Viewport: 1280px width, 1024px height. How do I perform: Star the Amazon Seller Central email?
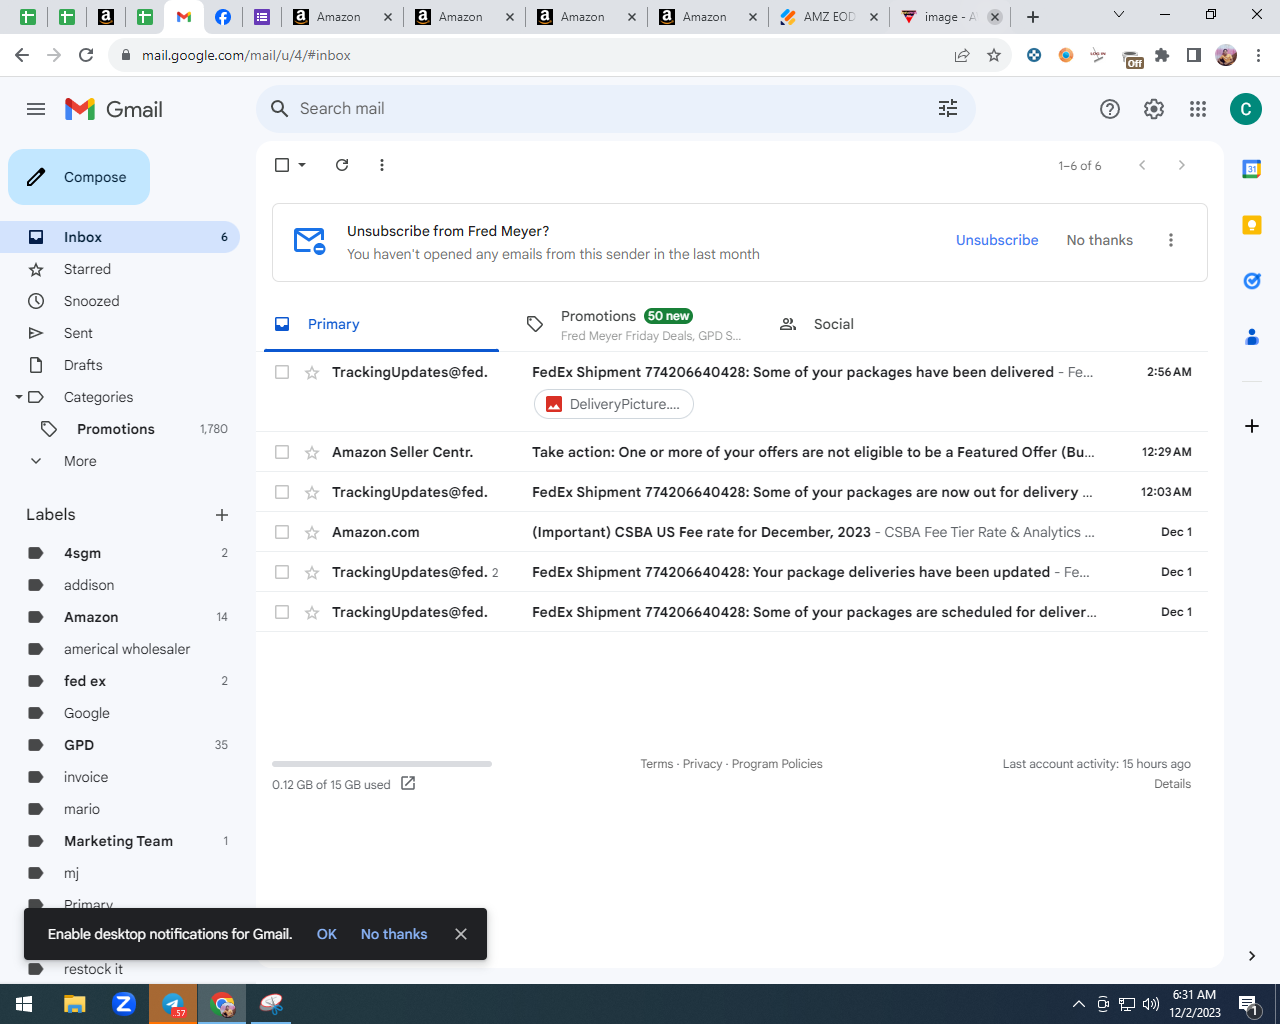(x=312, y=452)
